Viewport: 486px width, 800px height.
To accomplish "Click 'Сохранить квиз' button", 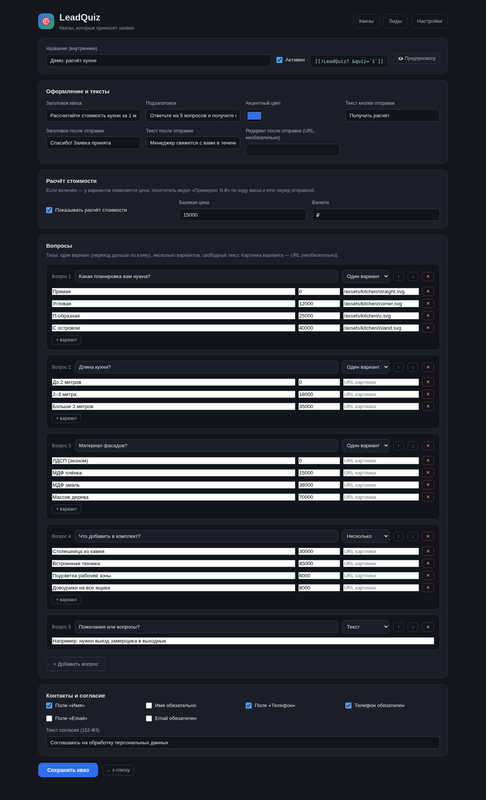I will [x=68, y=770].
